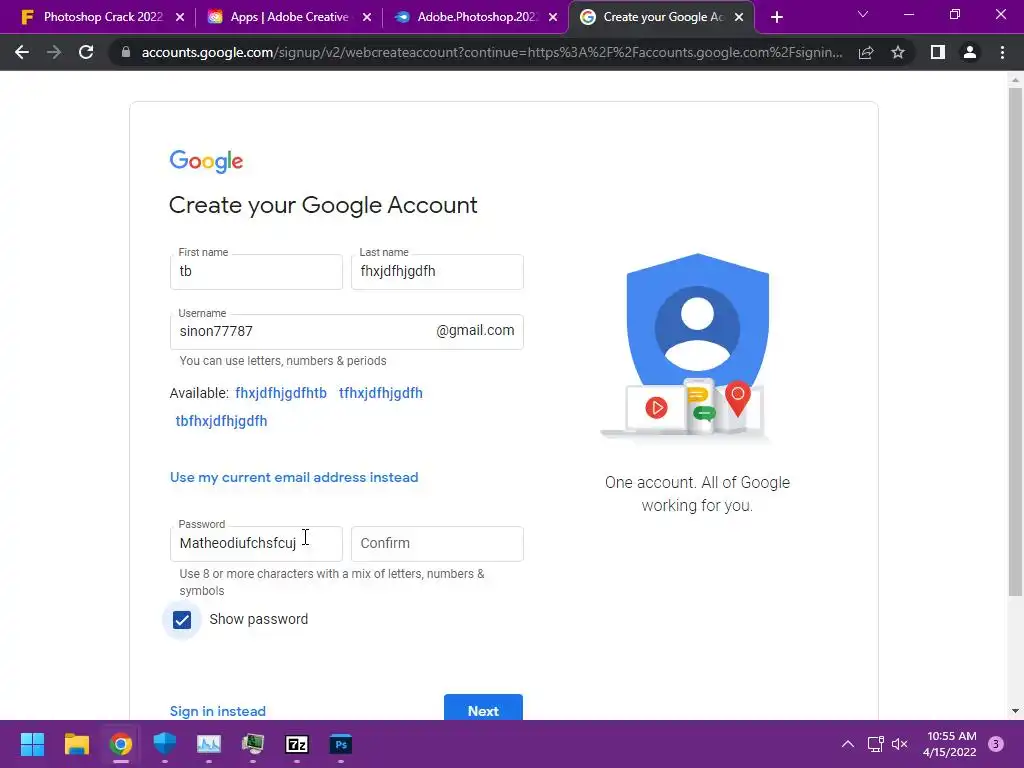
Task: Open Windows Security shield in taskbar
Action: [165, 744]
